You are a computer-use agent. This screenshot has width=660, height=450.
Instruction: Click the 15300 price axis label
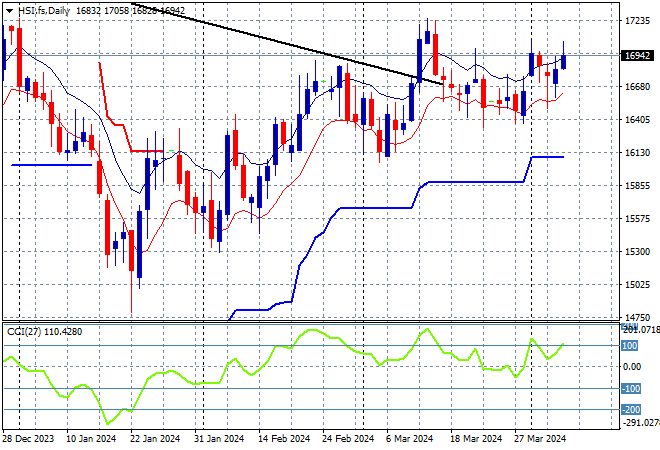coord(637,251)
